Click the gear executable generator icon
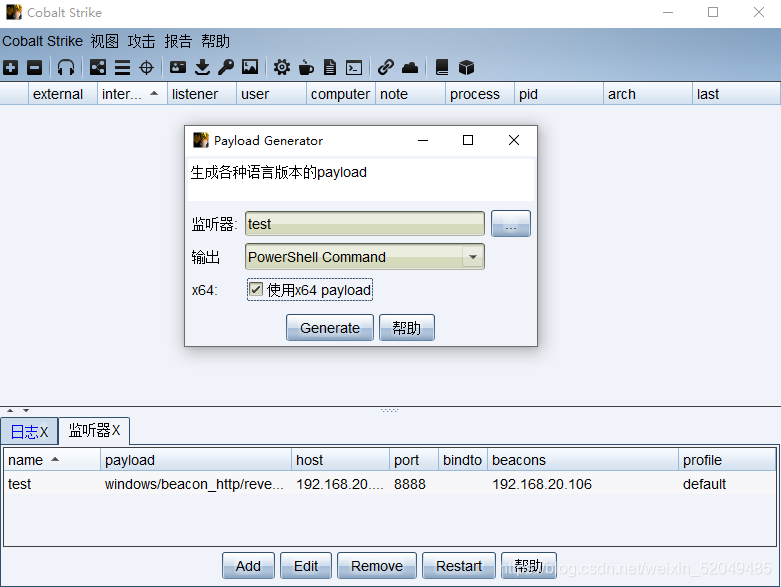 (282, 67)
